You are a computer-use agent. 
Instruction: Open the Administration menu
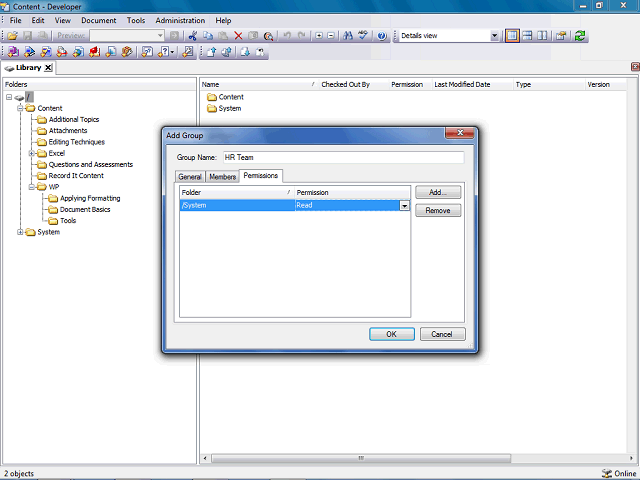180,20
